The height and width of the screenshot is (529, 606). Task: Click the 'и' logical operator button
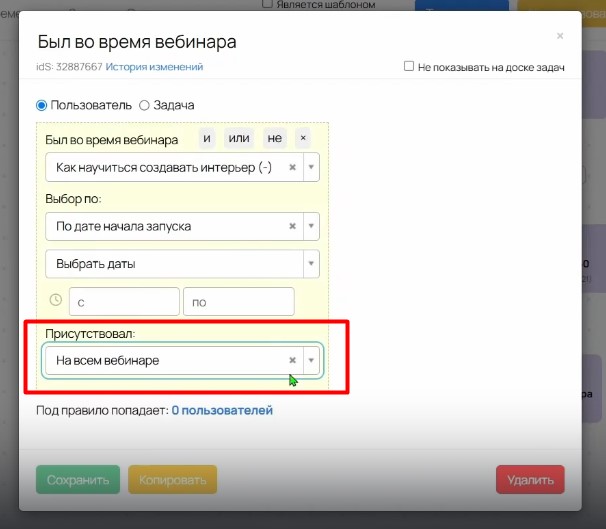pos(207,139)
